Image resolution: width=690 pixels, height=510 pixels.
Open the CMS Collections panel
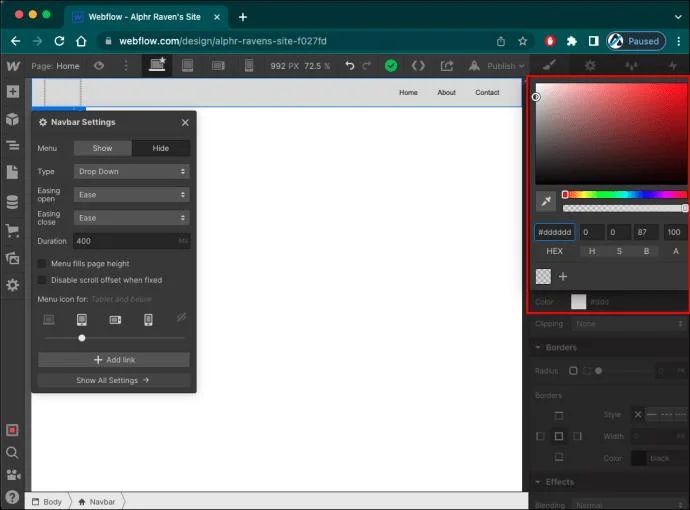[x=12, y=202]
